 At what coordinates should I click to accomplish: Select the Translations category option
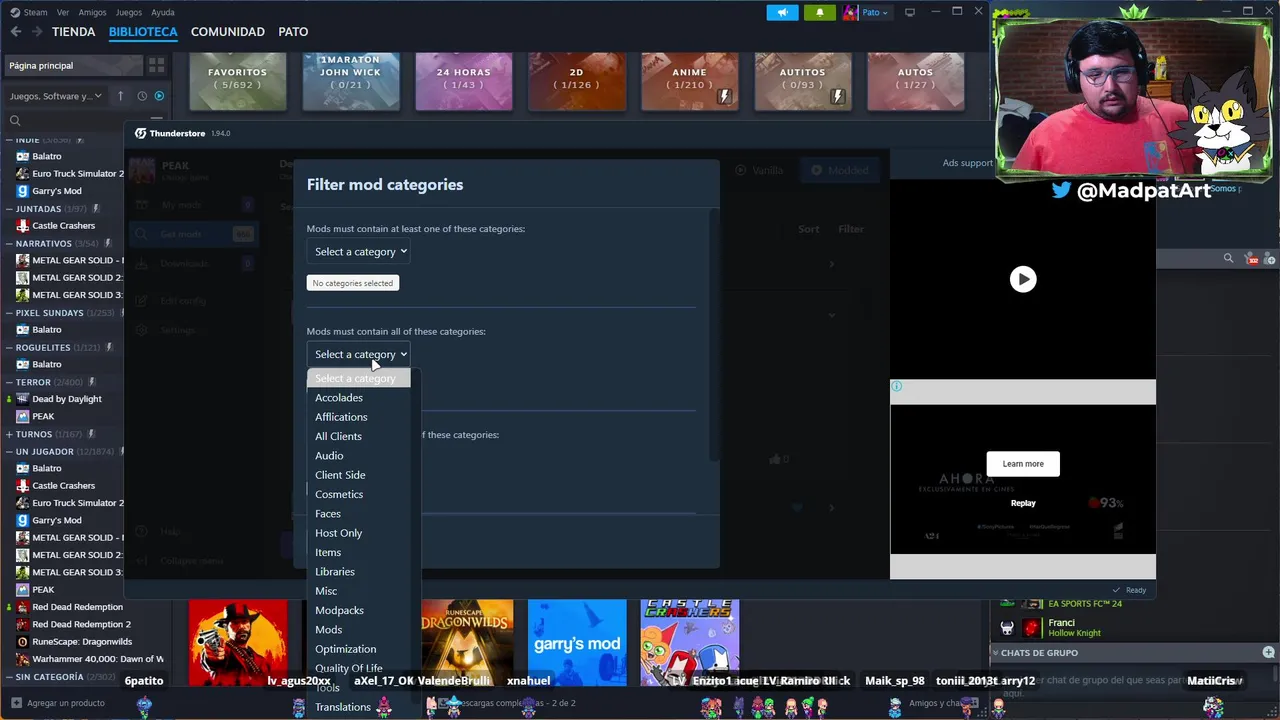click(343, 707)
